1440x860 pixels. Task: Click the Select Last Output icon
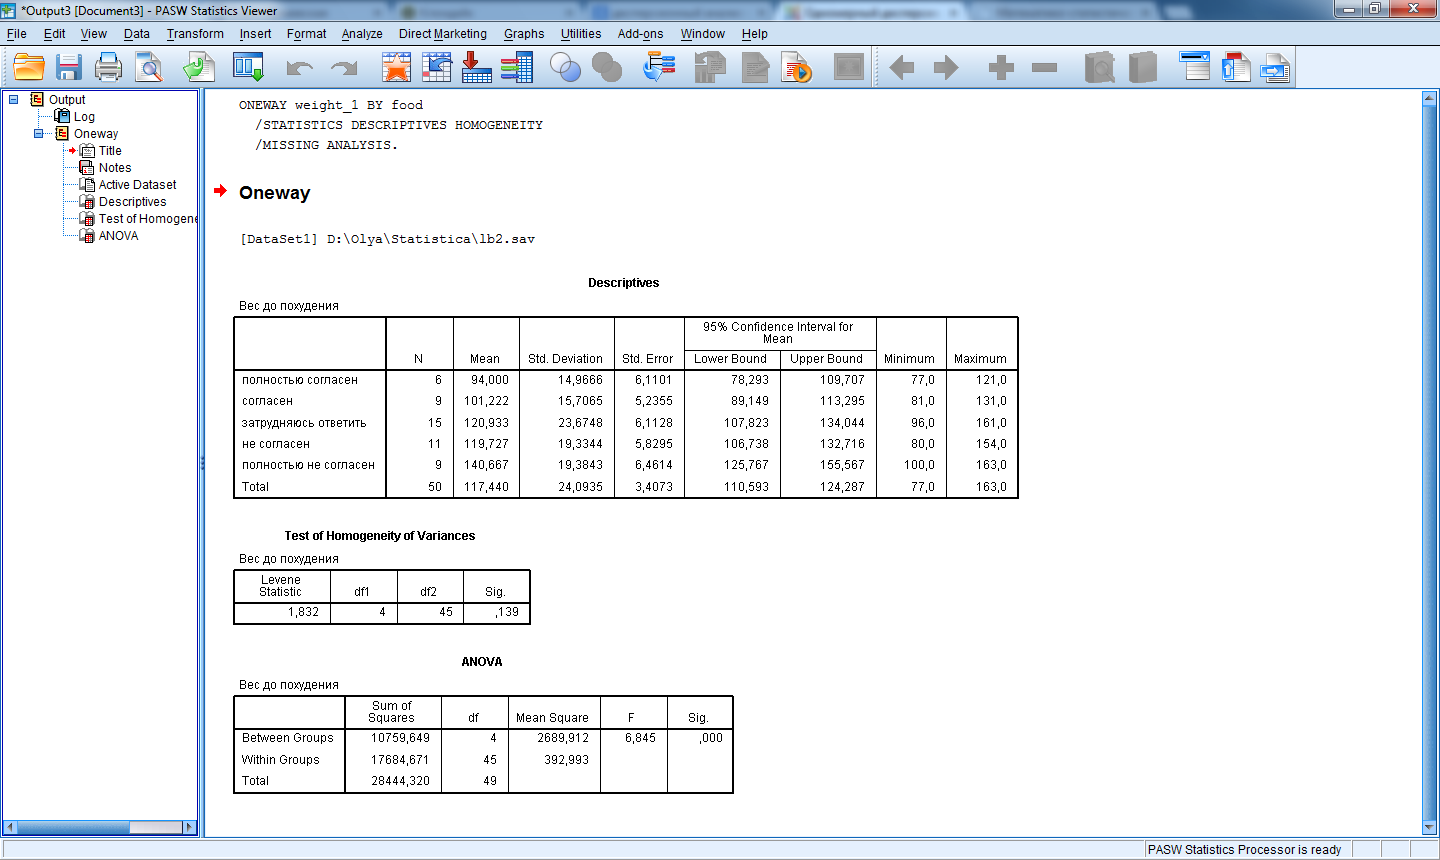point(659,68)
